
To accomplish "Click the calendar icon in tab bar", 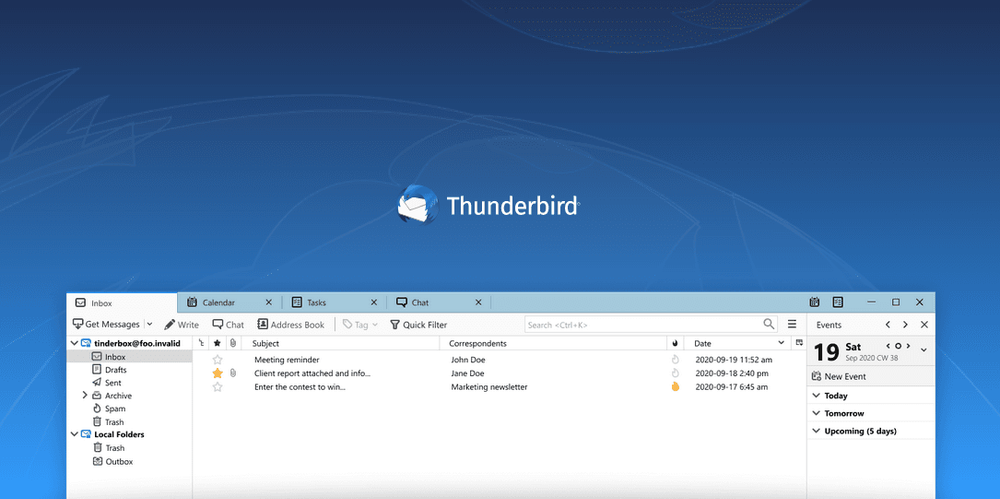I will (816, 302).
